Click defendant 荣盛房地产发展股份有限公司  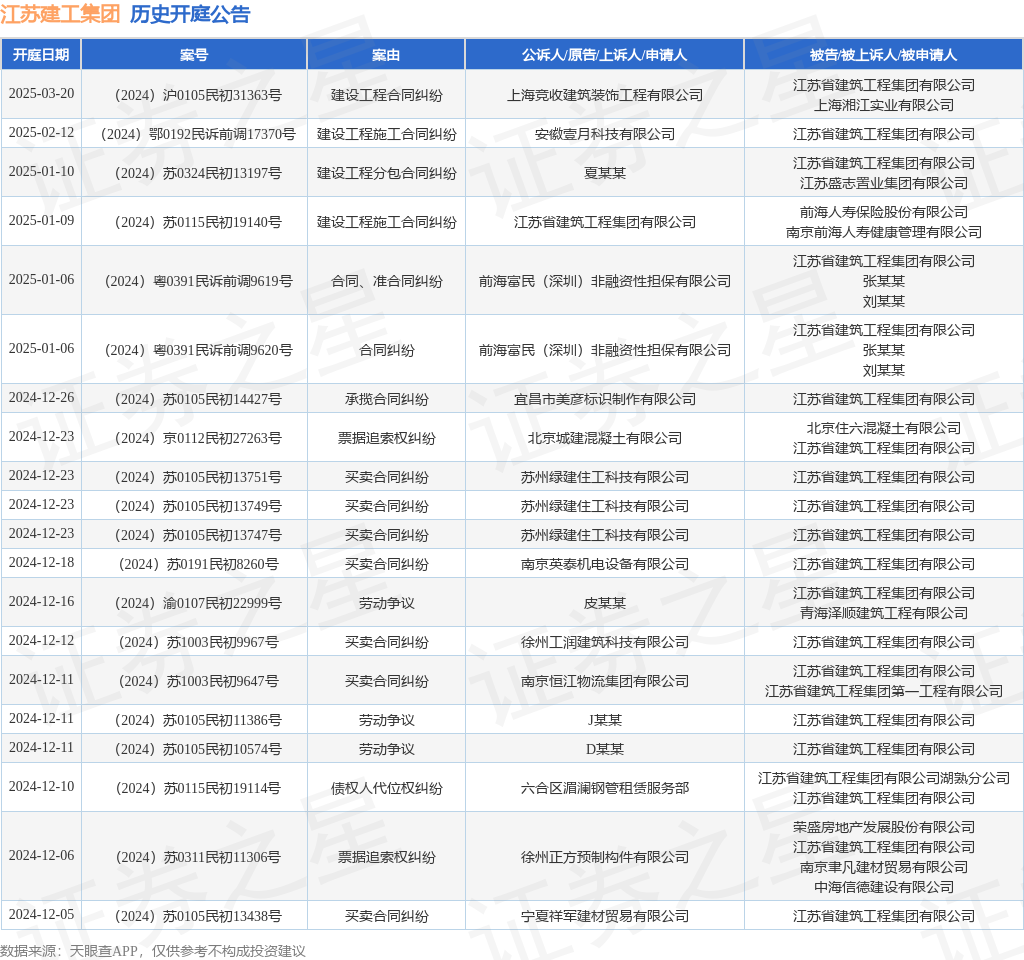click(884, 827)
